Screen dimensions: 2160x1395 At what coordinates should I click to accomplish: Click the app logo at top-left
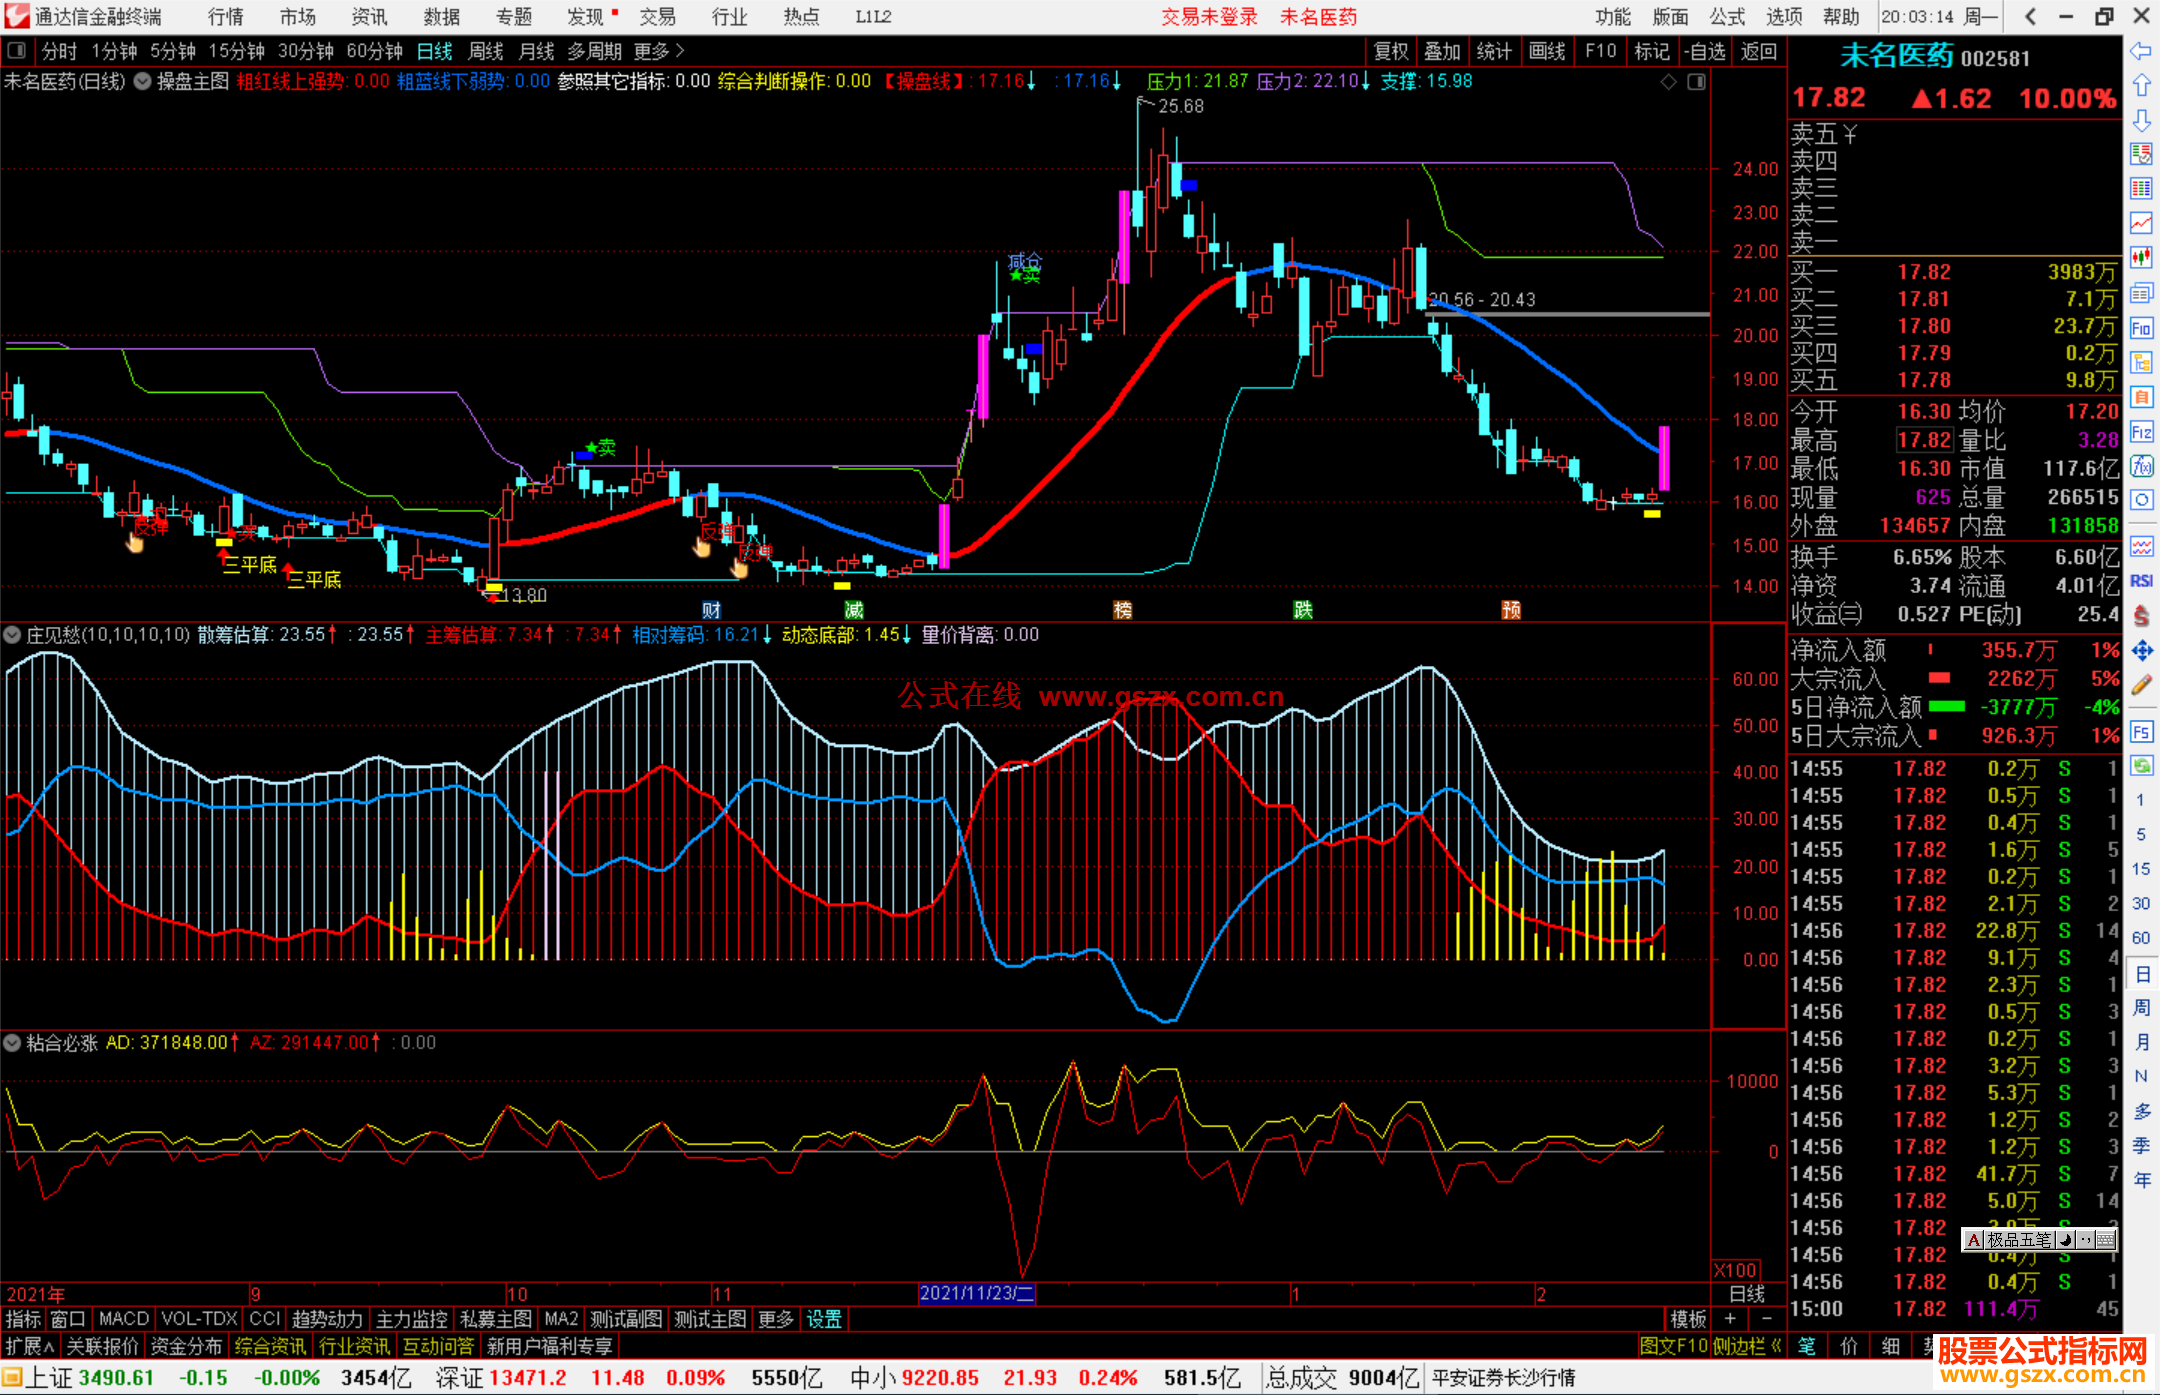pyautogui.click(x=16, y=16)
